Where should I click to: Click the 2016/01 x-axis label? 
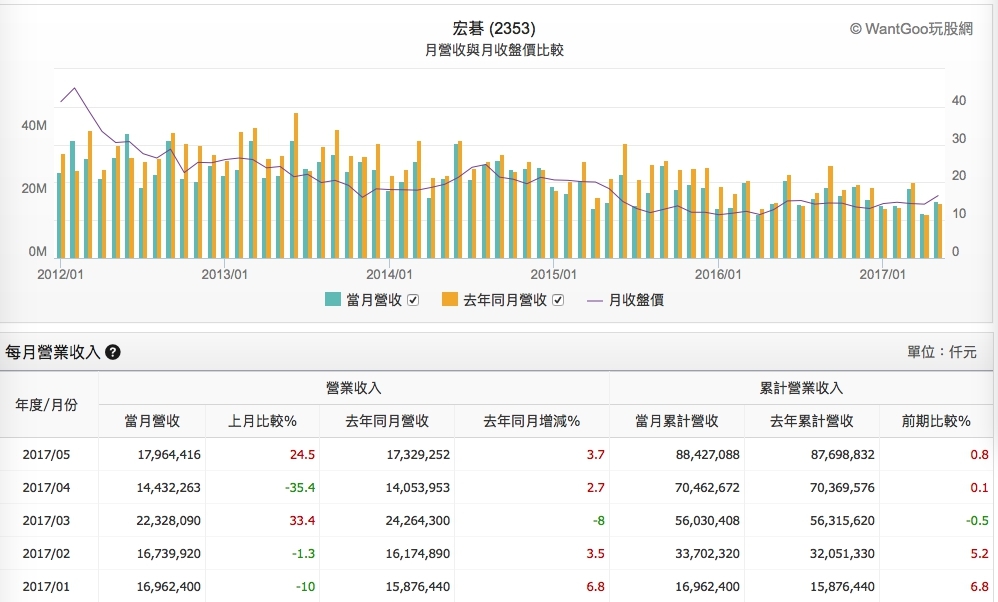point(718,274)
